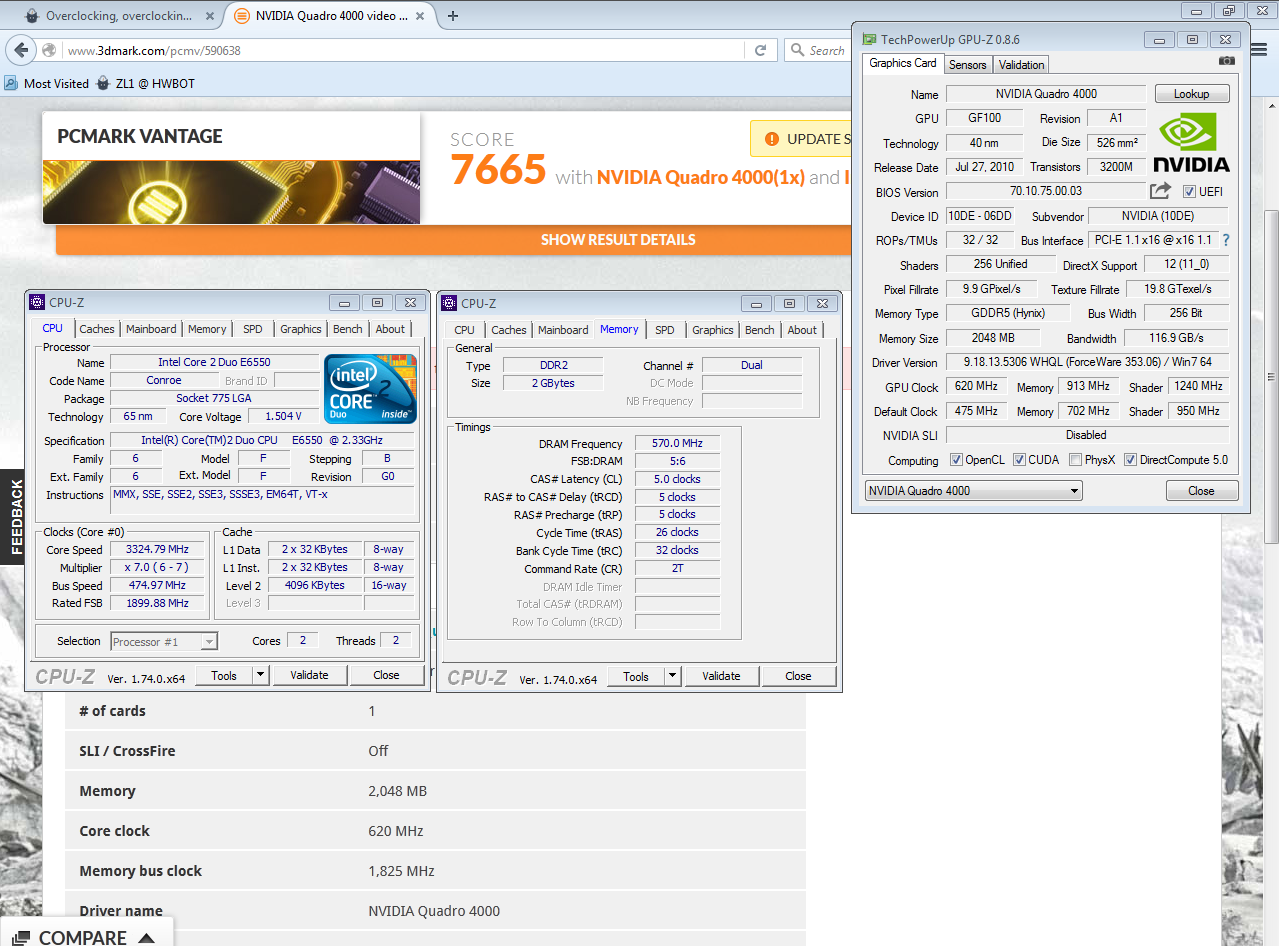Open the Graphics tab in left CPU-Z
Image resolution: width=1279 pixels, height=946 pixels.
click(301, 329)
